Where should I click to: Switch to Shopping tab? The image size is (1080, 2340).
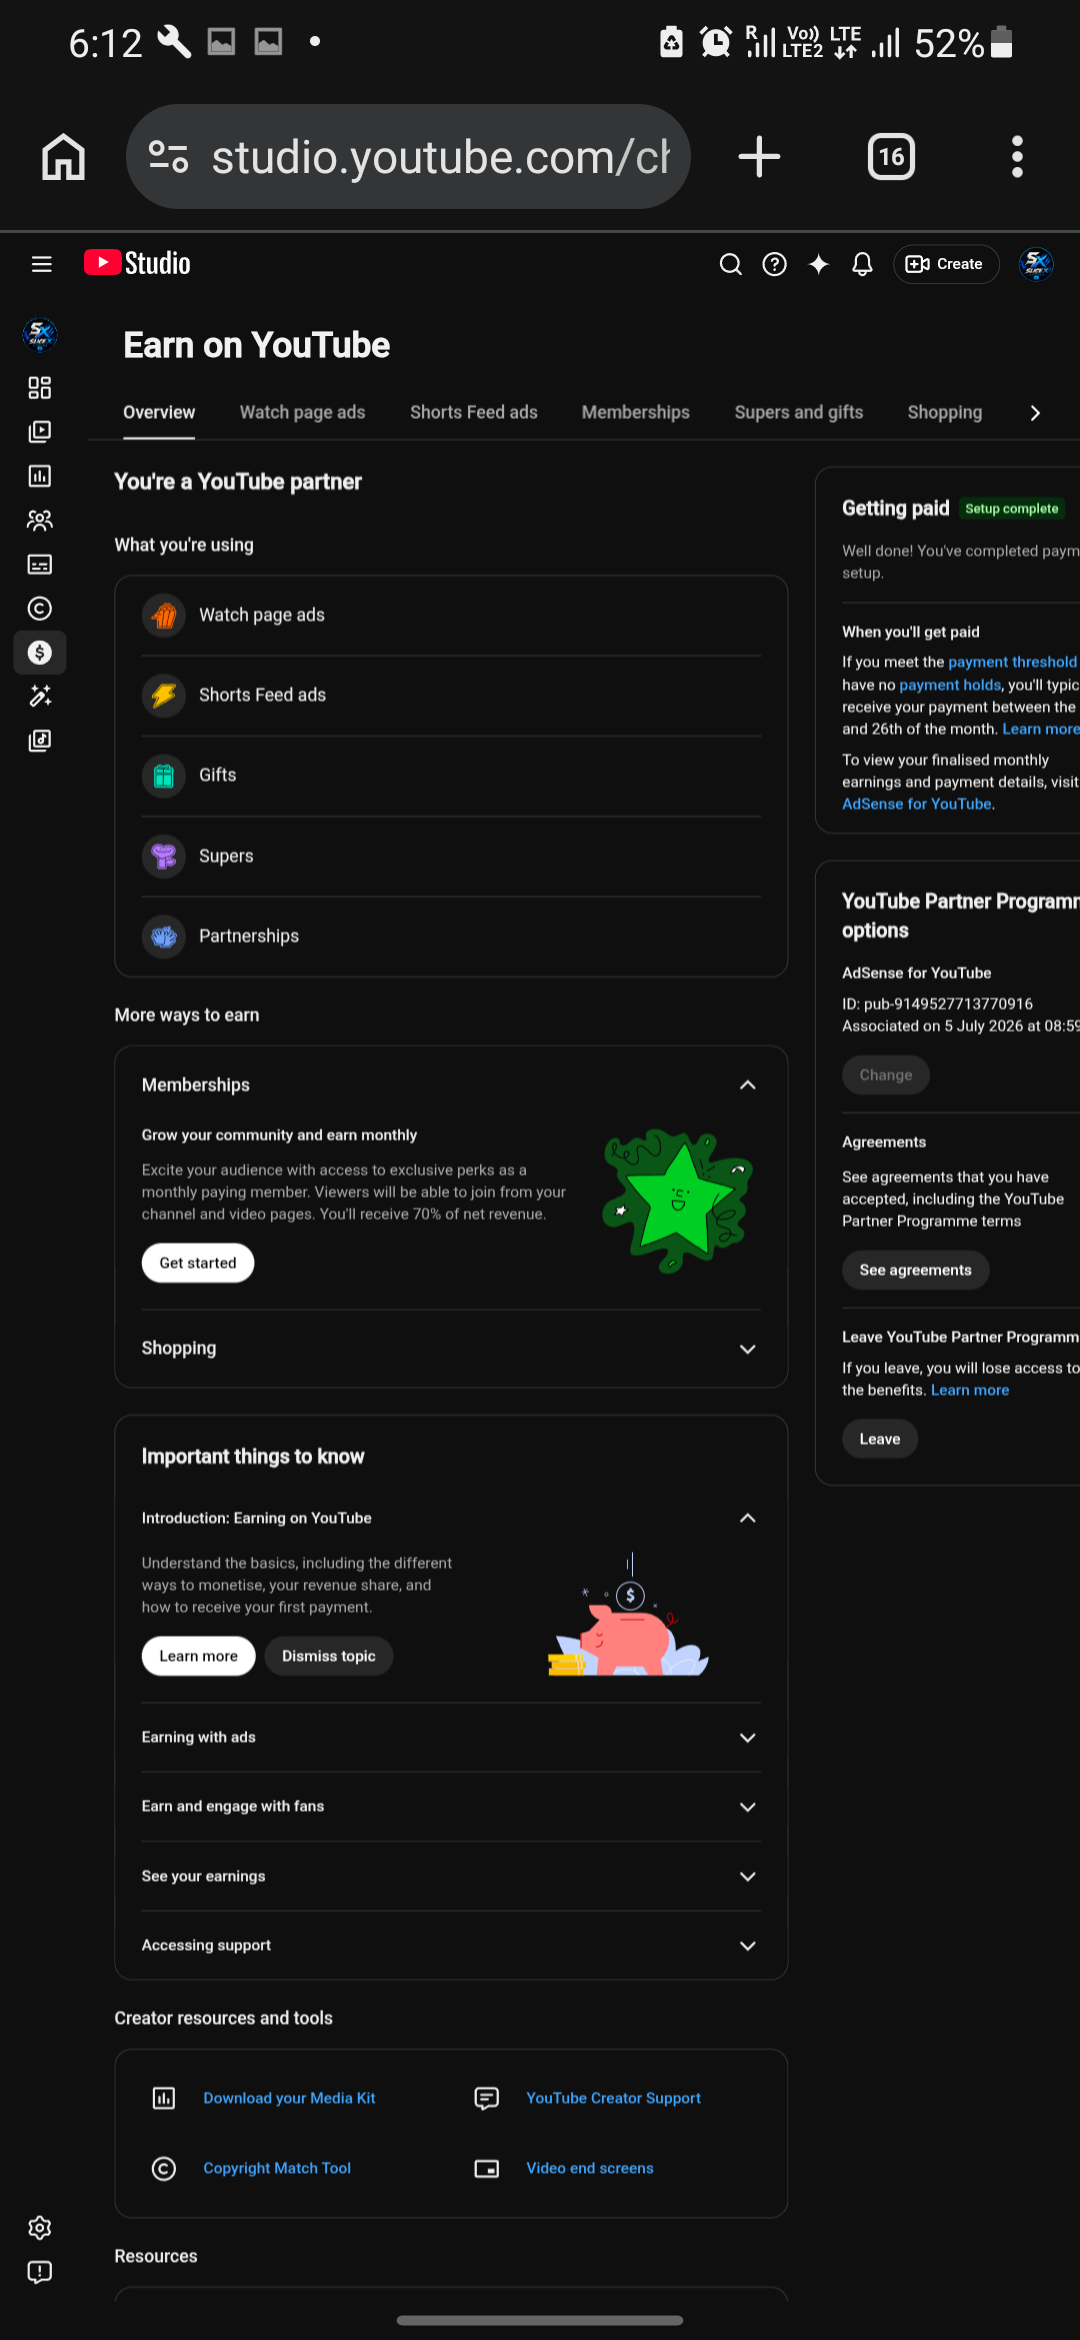pyautogui.click(x=945, y=412)
